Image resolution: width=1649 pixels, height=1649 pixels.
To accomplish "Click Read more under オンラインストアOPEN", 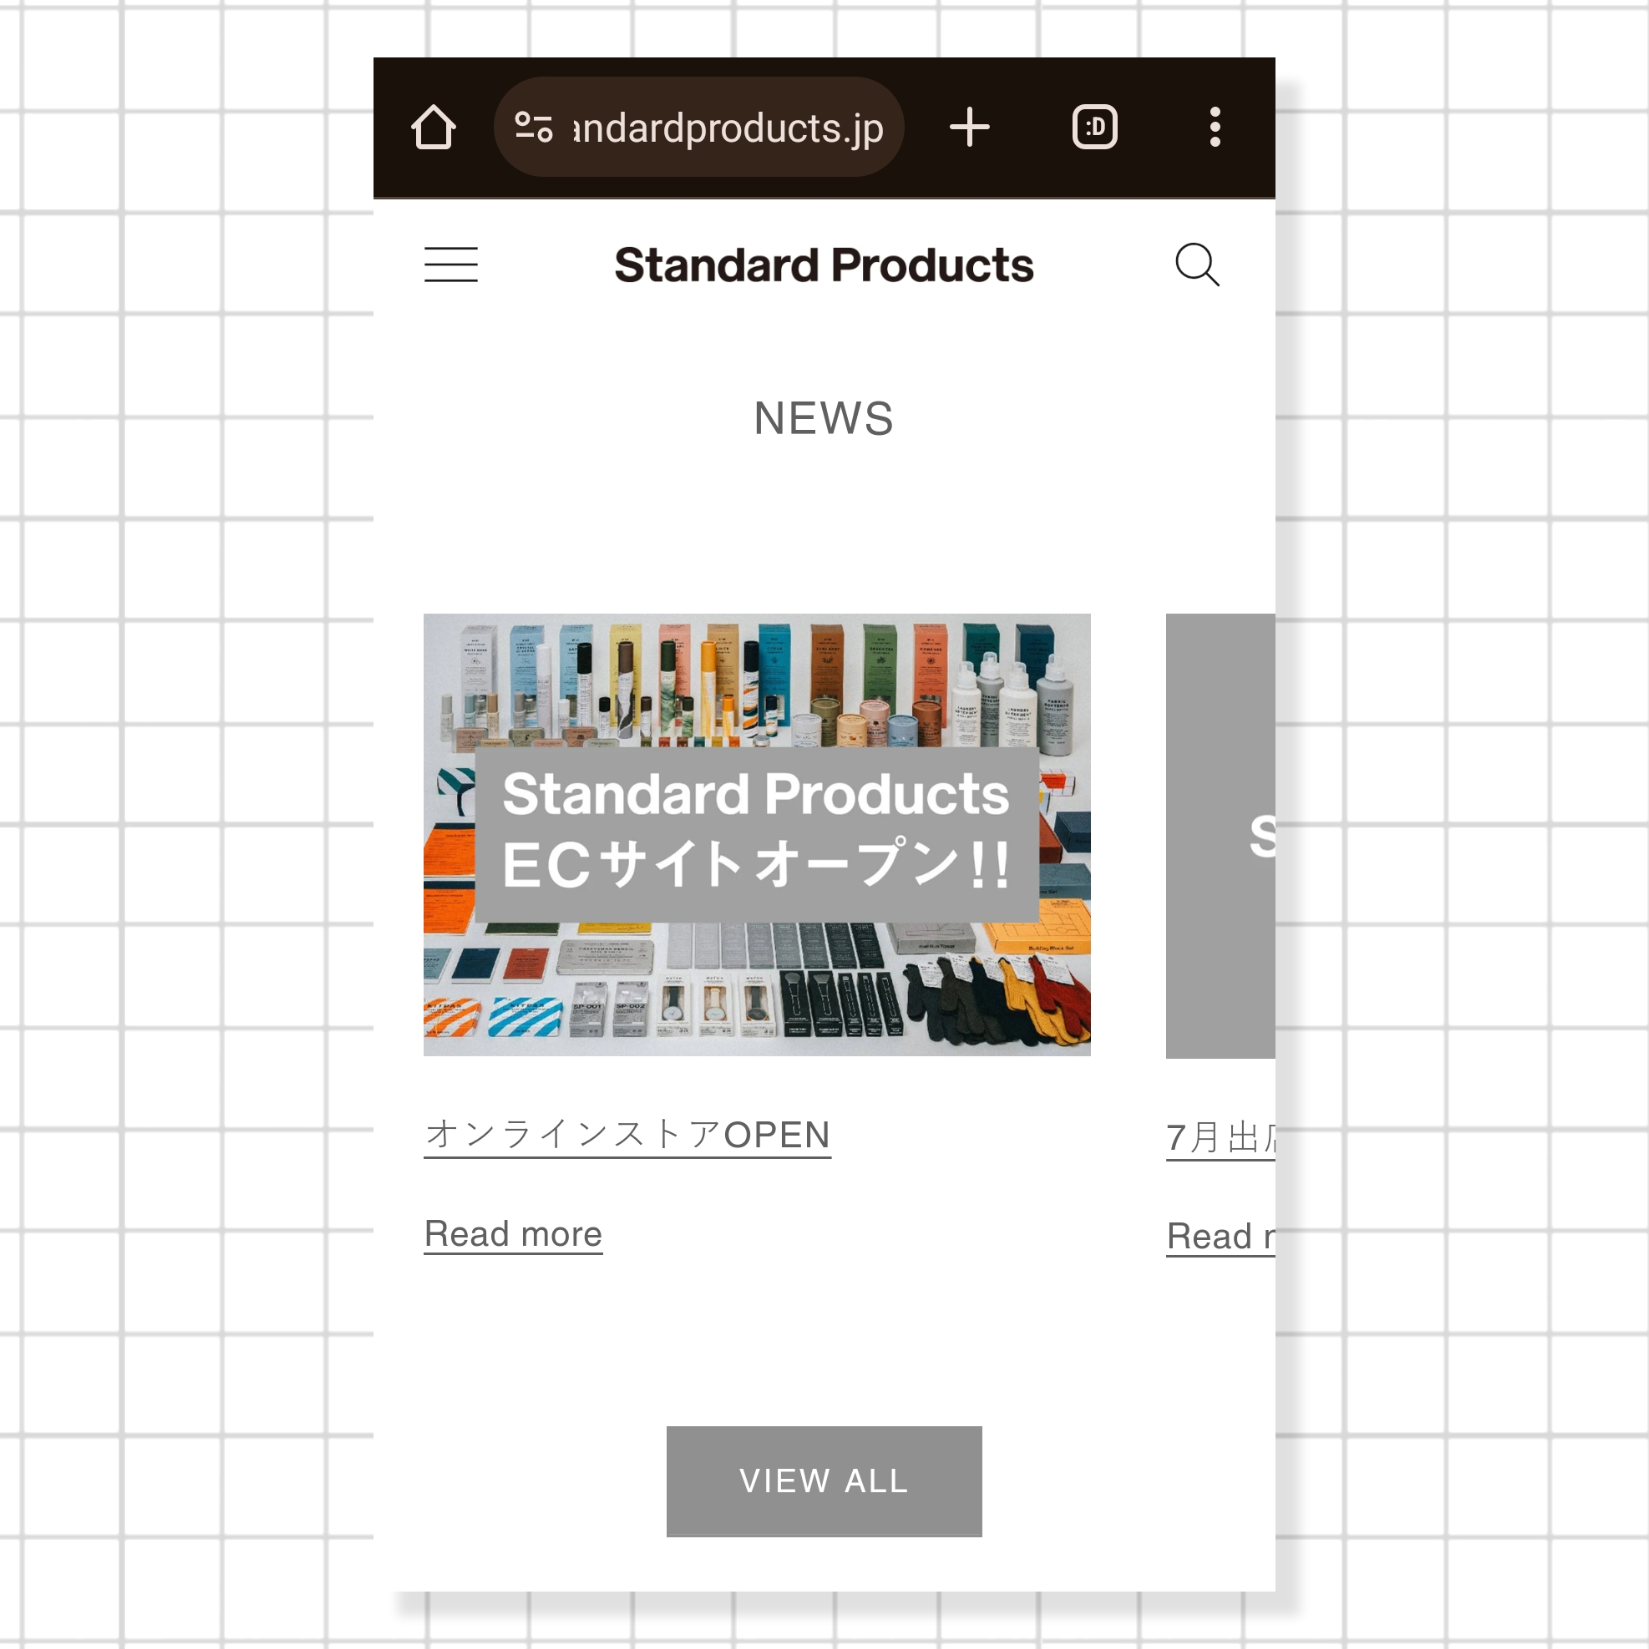I will 513,1234.
